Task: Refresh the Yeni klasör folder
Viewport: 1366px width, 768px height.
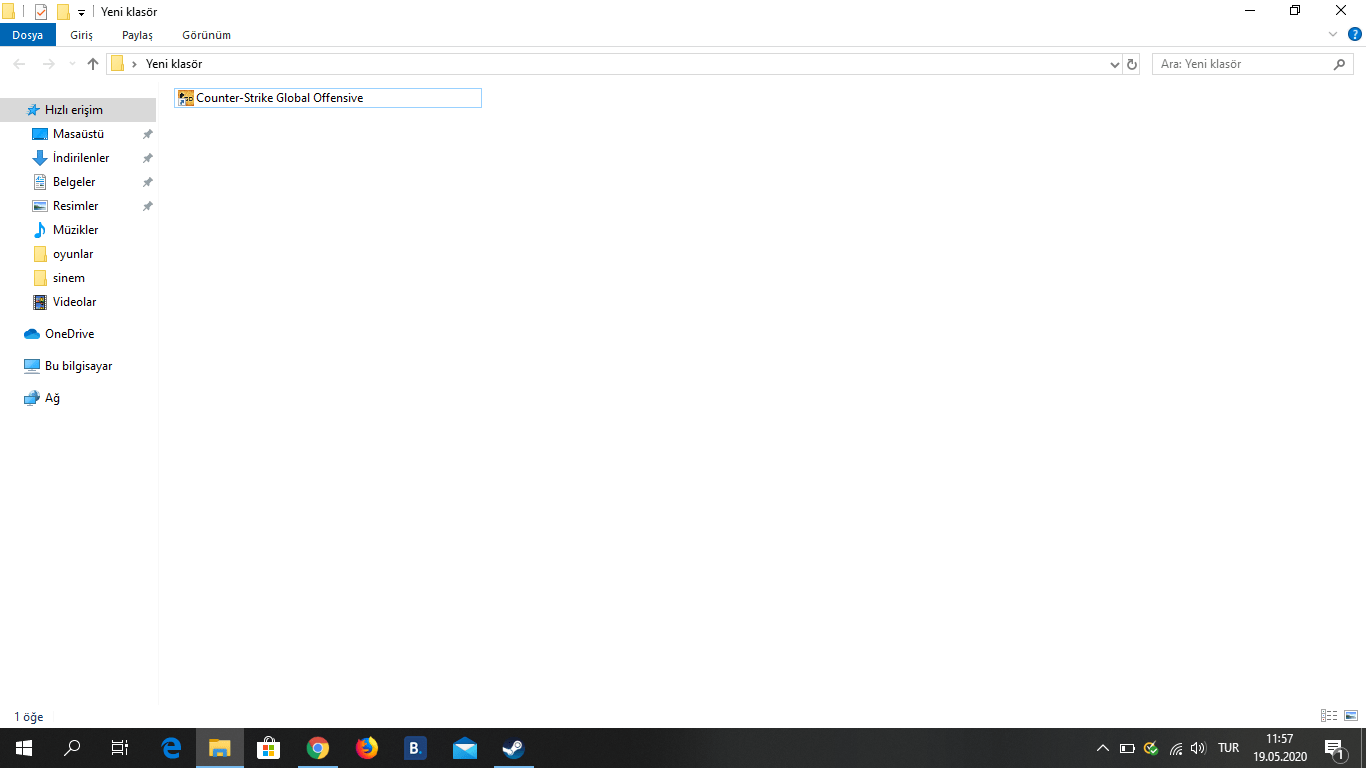Action: pyautogui.click(x=1132, y=64)
